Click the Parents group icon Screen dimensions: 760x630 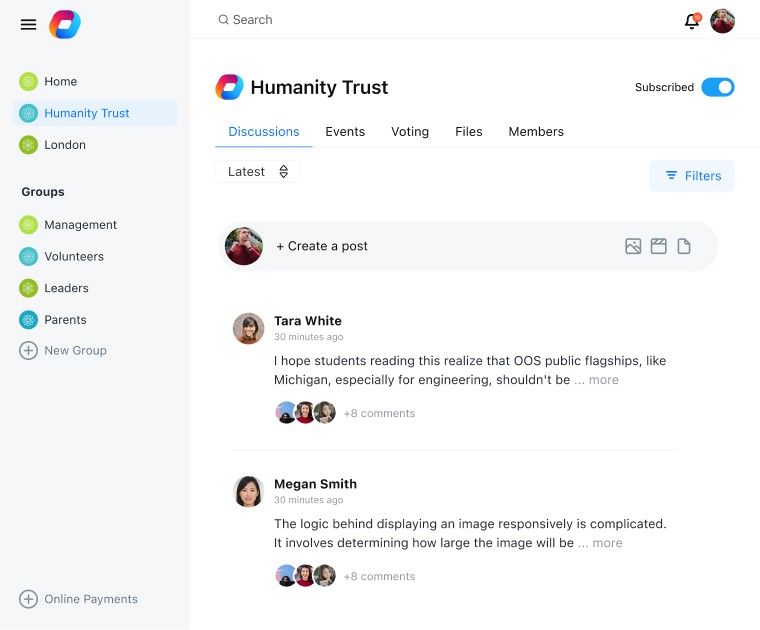pyautogui.click(x=28, y=320)
